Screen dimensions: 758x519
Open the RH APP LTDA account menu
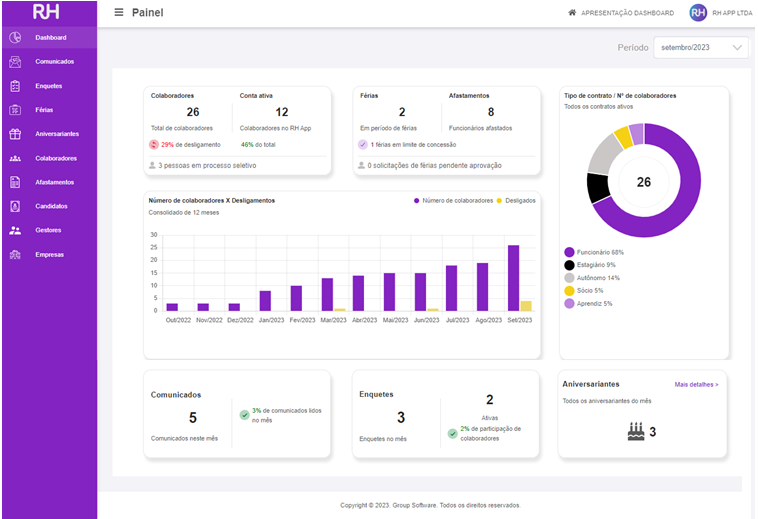tap(720, 13)
